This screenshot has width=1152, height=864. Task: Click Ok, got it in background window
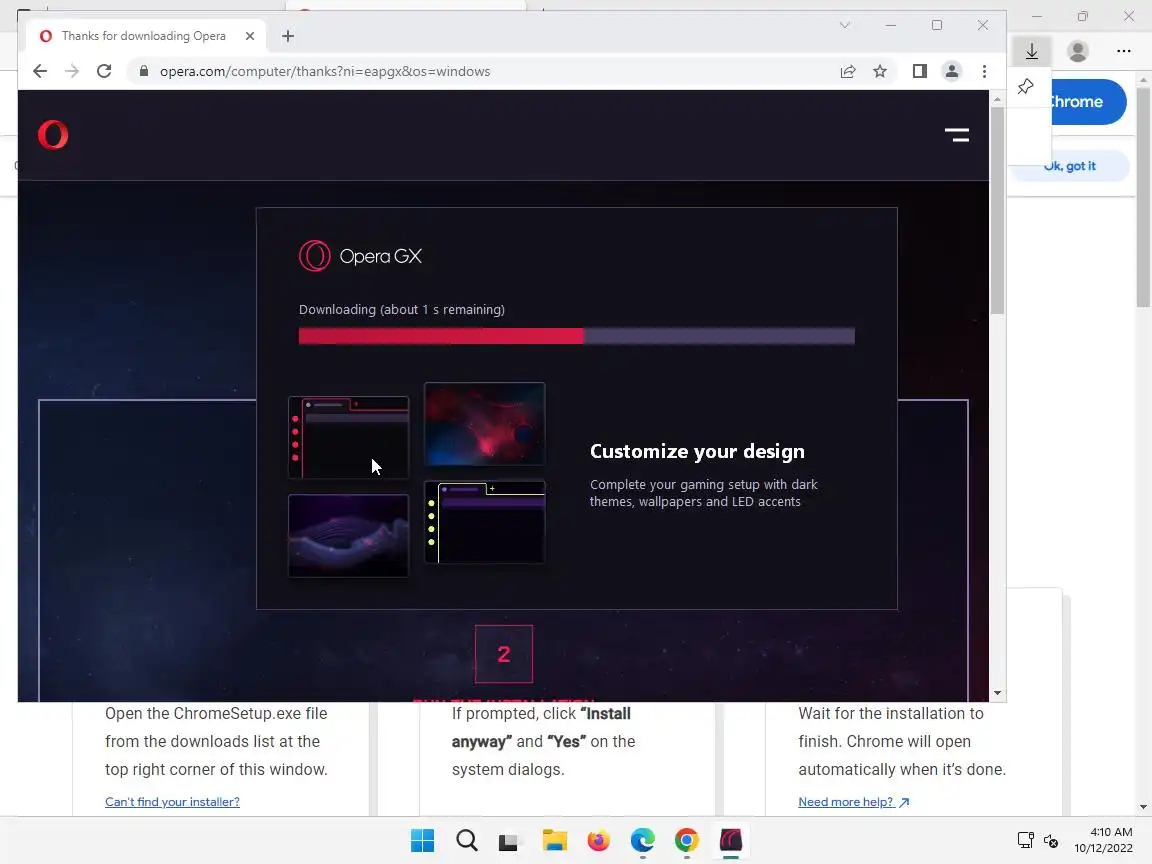[x=1070, y=166]
